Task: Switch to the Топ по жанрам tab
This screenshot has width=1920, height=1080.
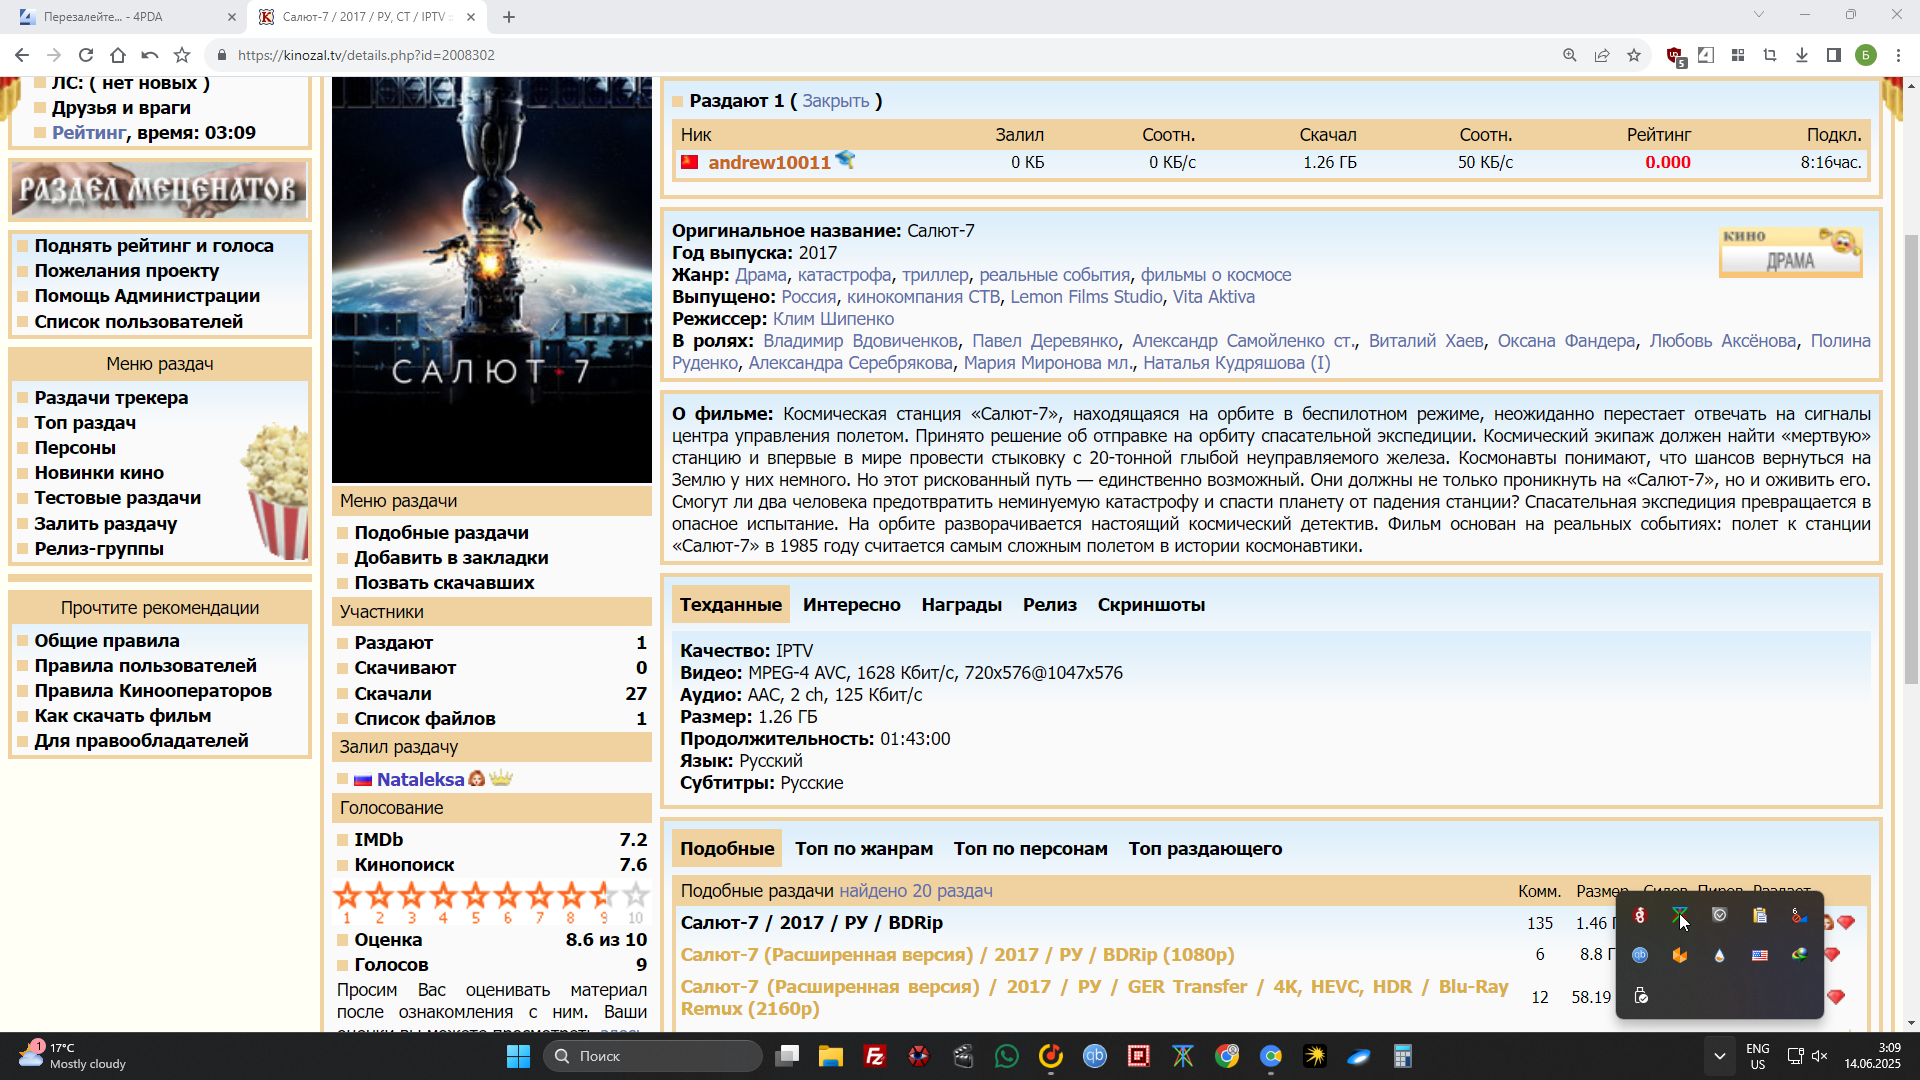Action: click(864, 849)
